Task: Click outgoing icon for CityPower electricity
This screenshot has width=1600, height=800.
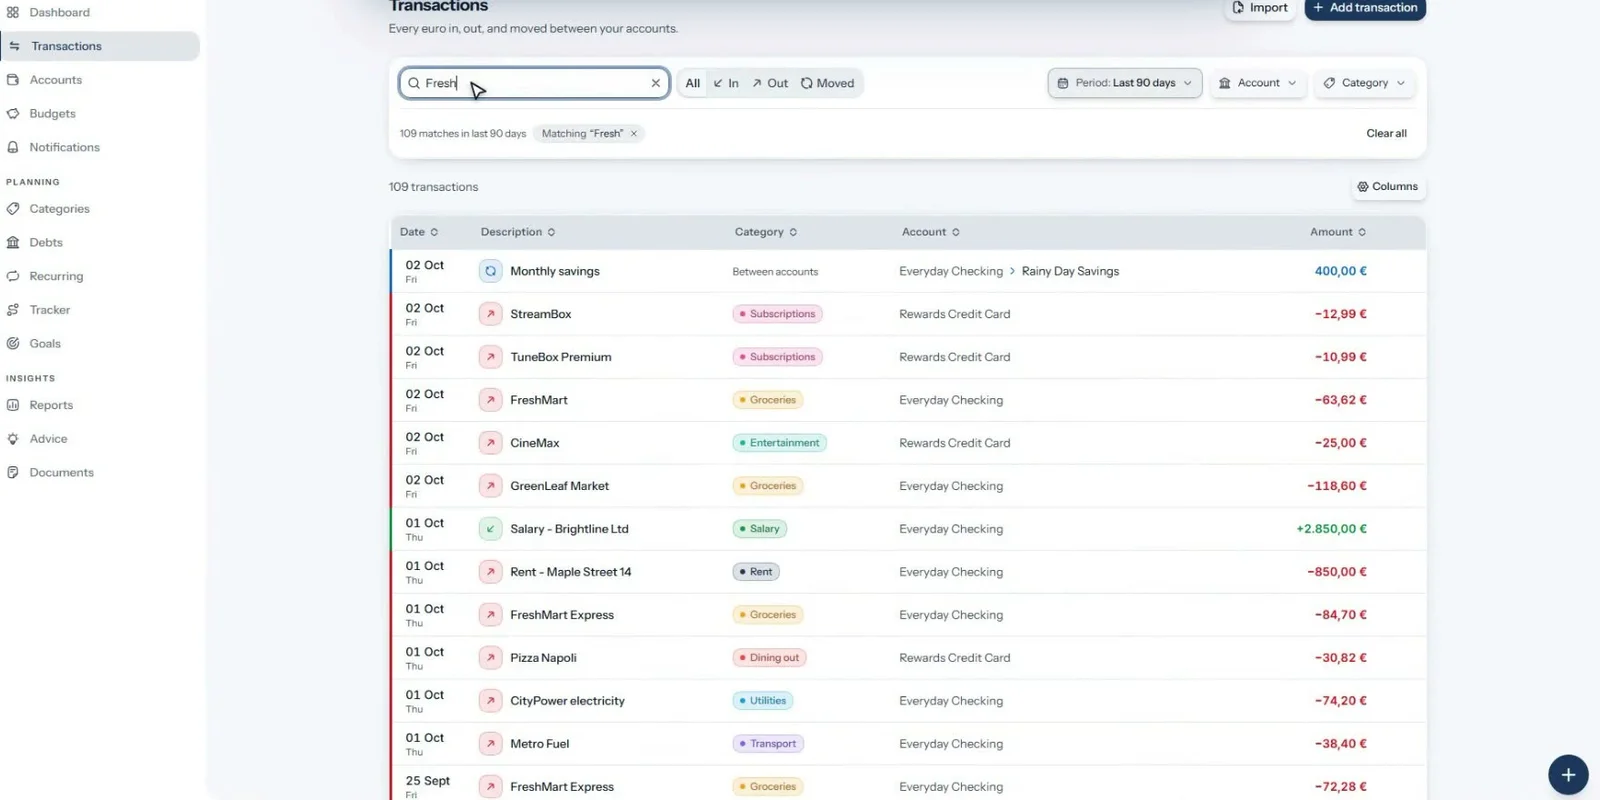Action: pyautogui.click(x=490, y=701)
